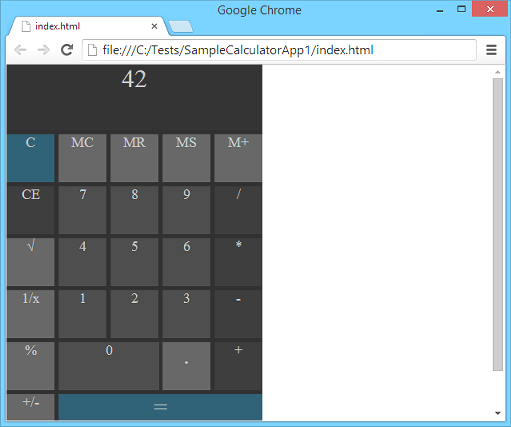The image size is (511, 427).
Task: Click the plus/minus sign toggle key
Action: pos(31,407)
